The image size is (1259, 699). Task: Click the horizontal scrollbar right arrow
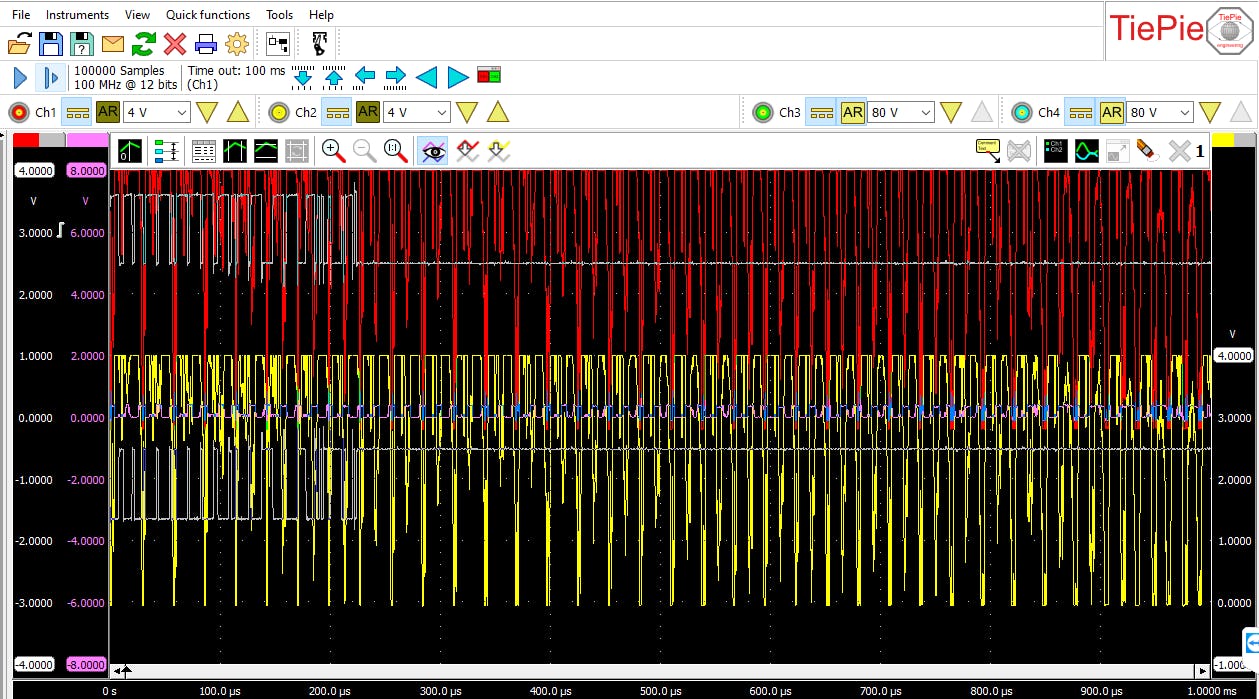coord(1202,671)
